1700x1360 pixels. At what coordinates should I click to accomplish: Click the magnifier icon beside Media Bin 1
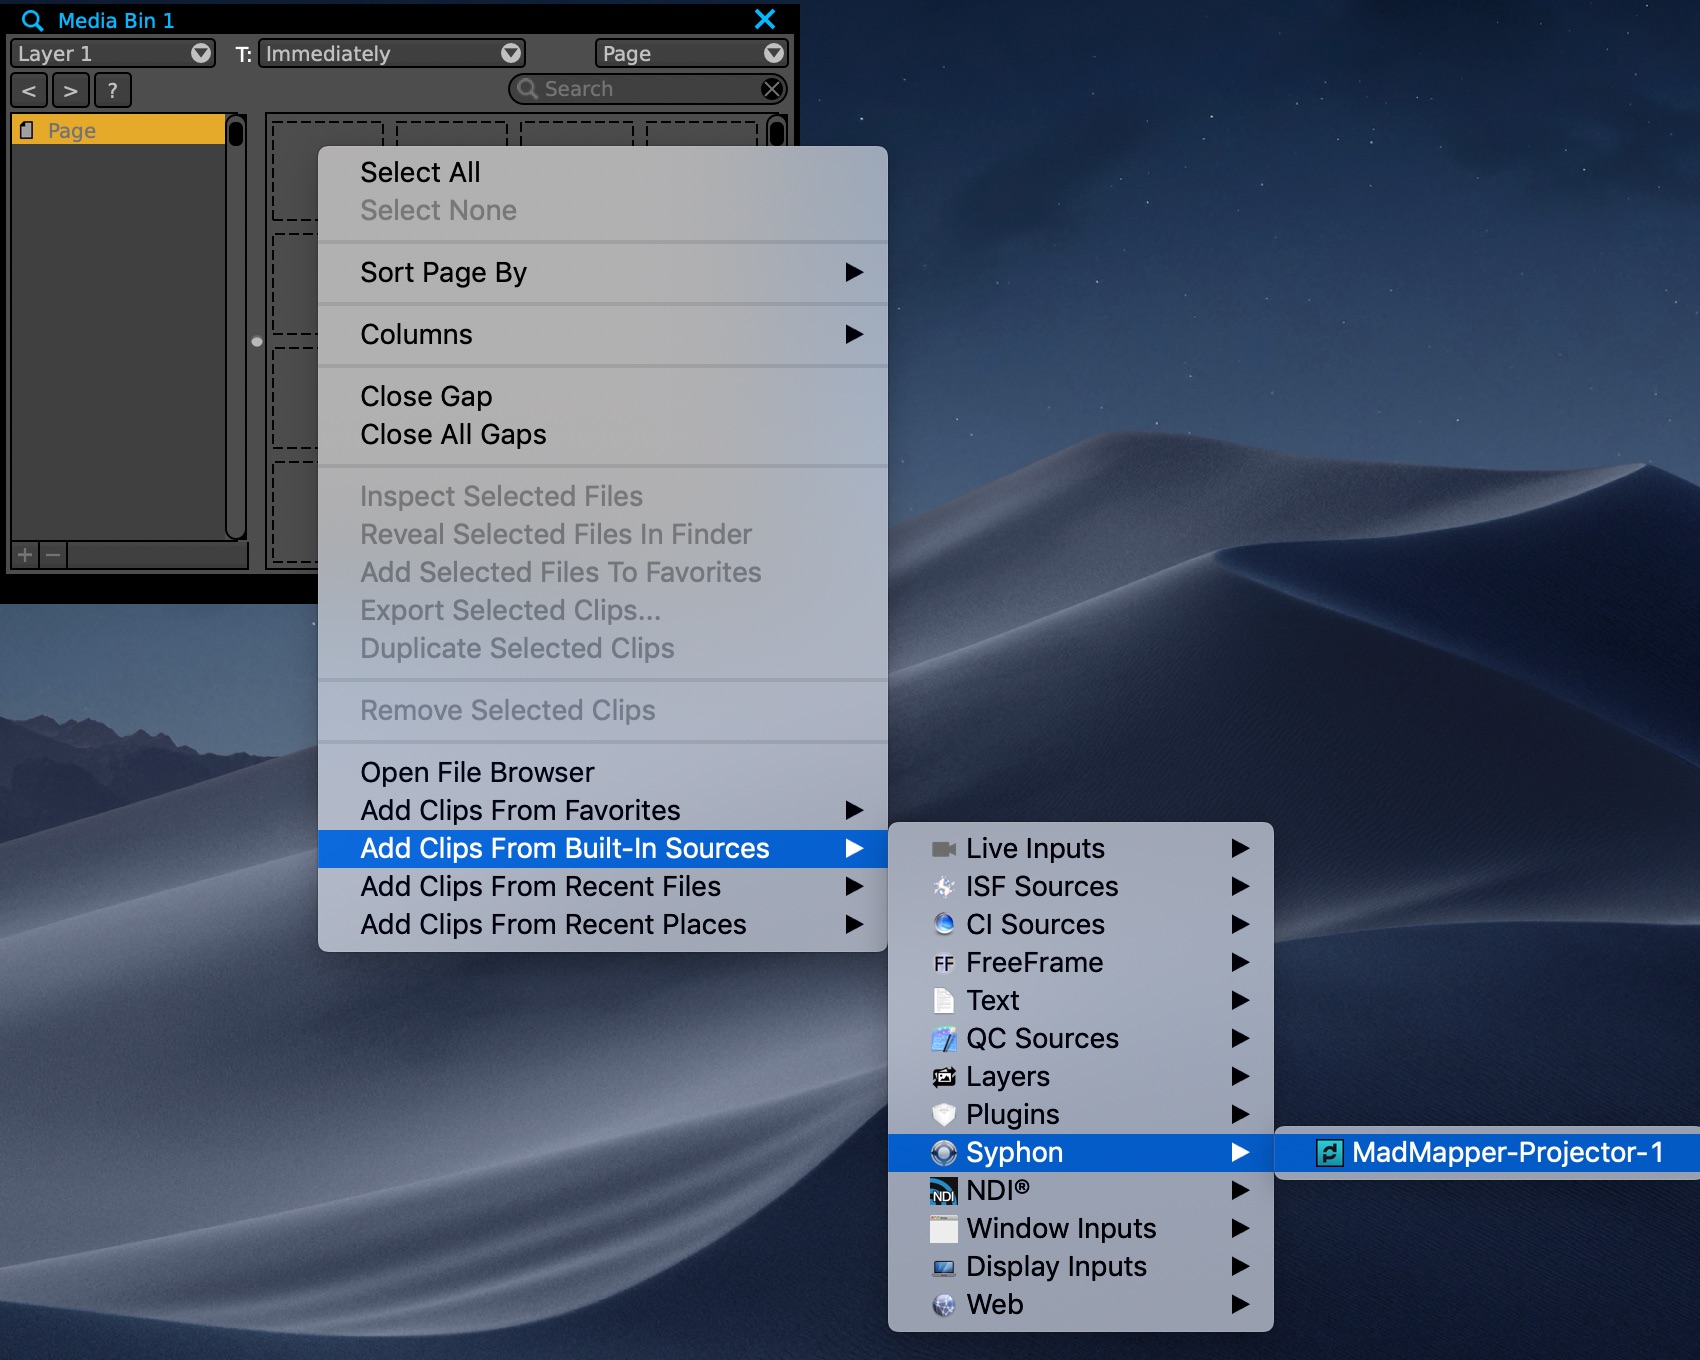point(32,20)
